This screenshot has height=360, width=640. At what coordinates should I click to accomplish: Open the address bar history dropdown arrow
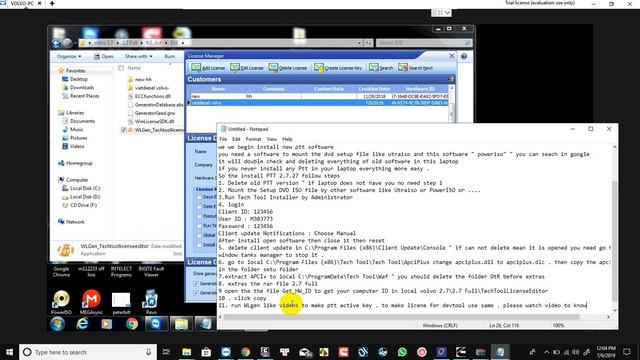click(359, 43)
